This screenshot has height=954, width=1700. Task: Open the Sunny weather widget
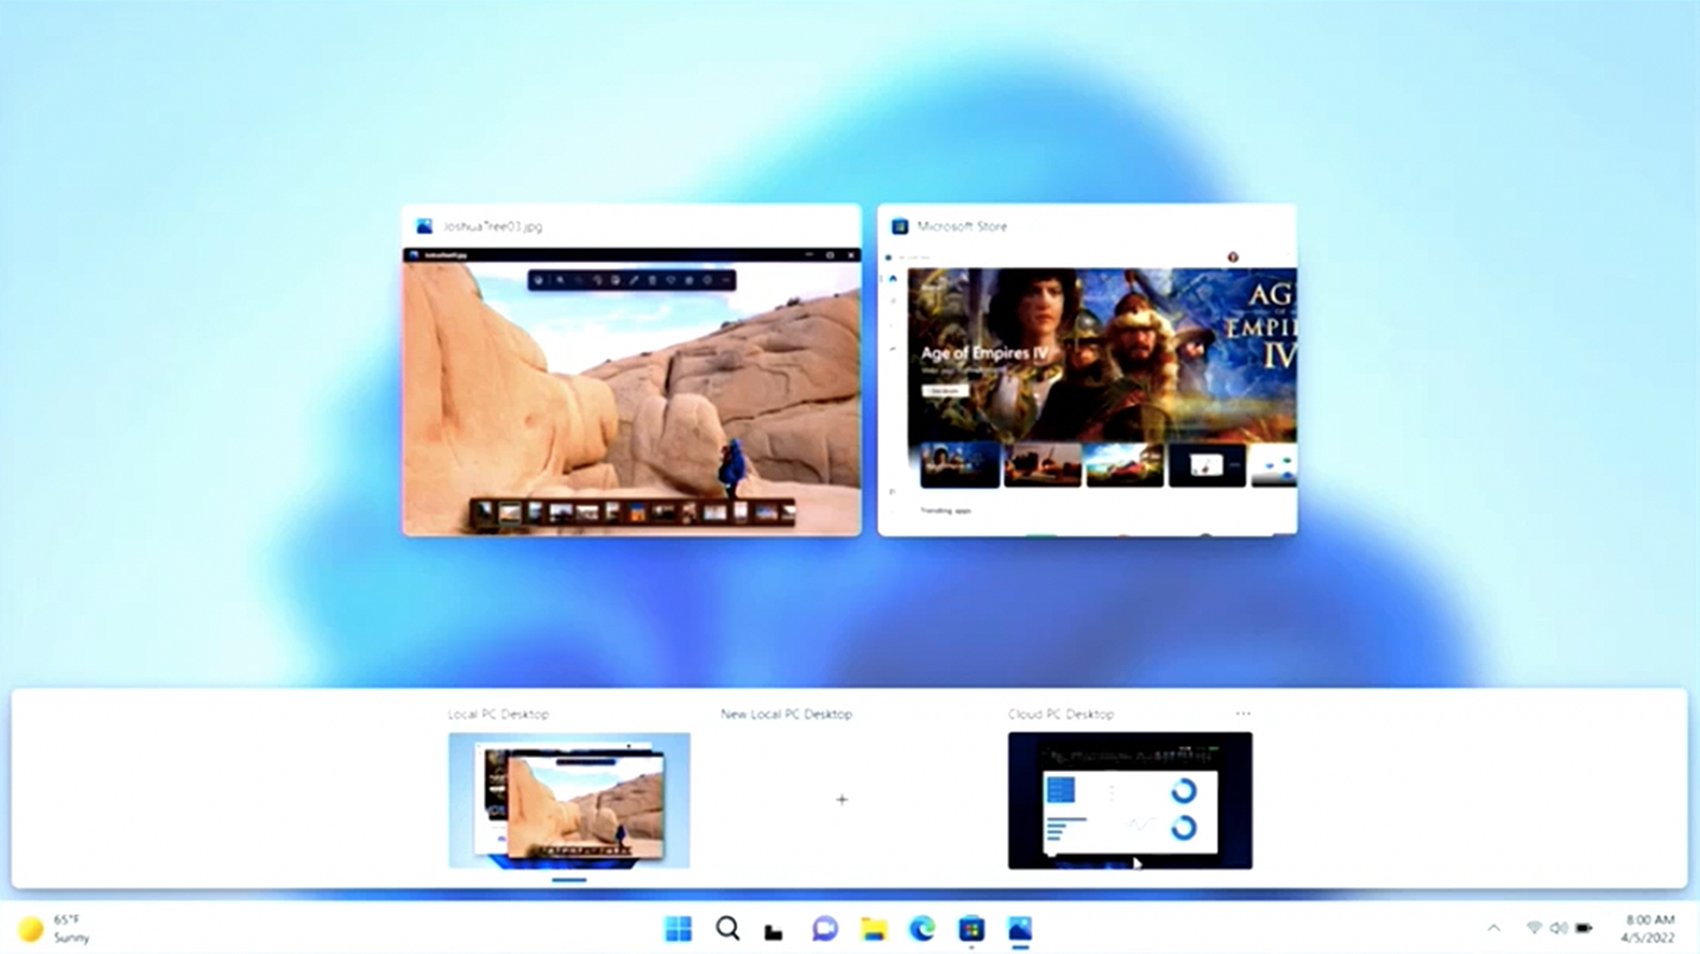[x=55, y=929]
